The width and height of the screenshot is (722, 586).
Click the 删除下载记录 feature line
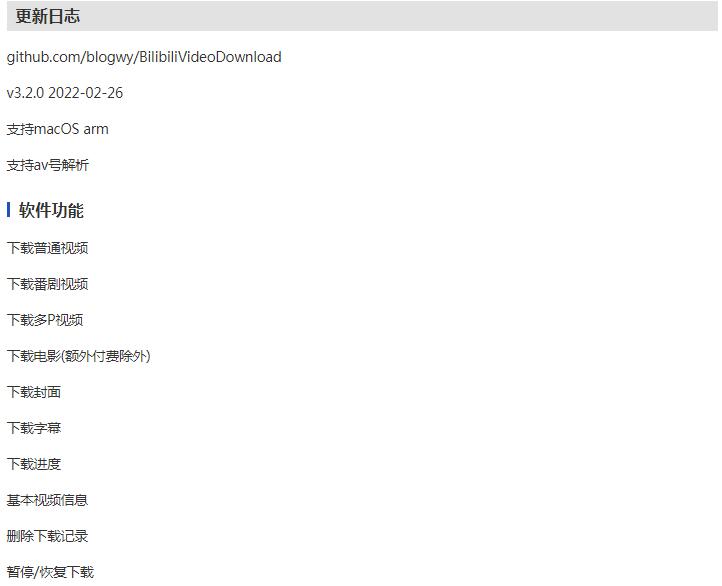pyautogui.click(x=47, y=536)
